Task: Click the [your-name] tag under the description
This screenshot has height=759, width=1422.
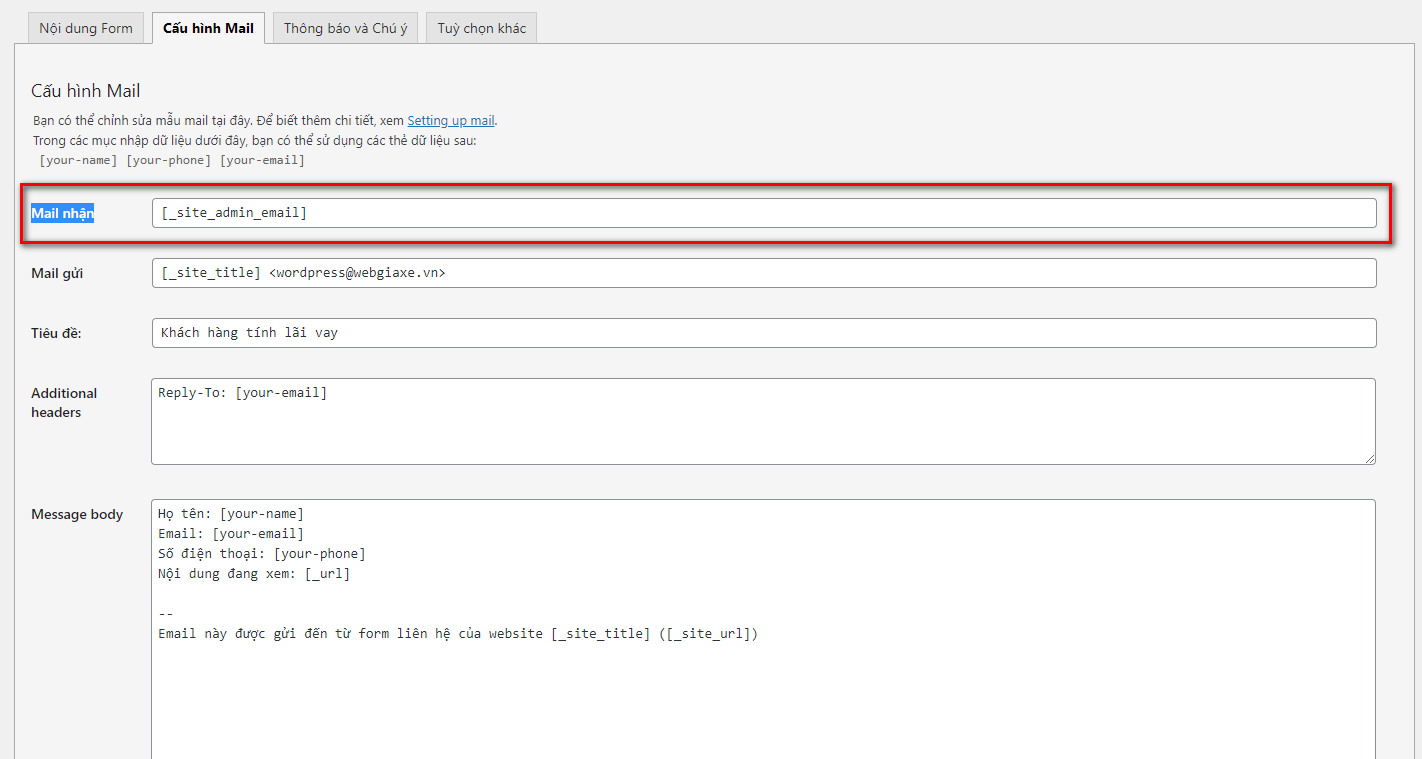Action: point(78,160)
